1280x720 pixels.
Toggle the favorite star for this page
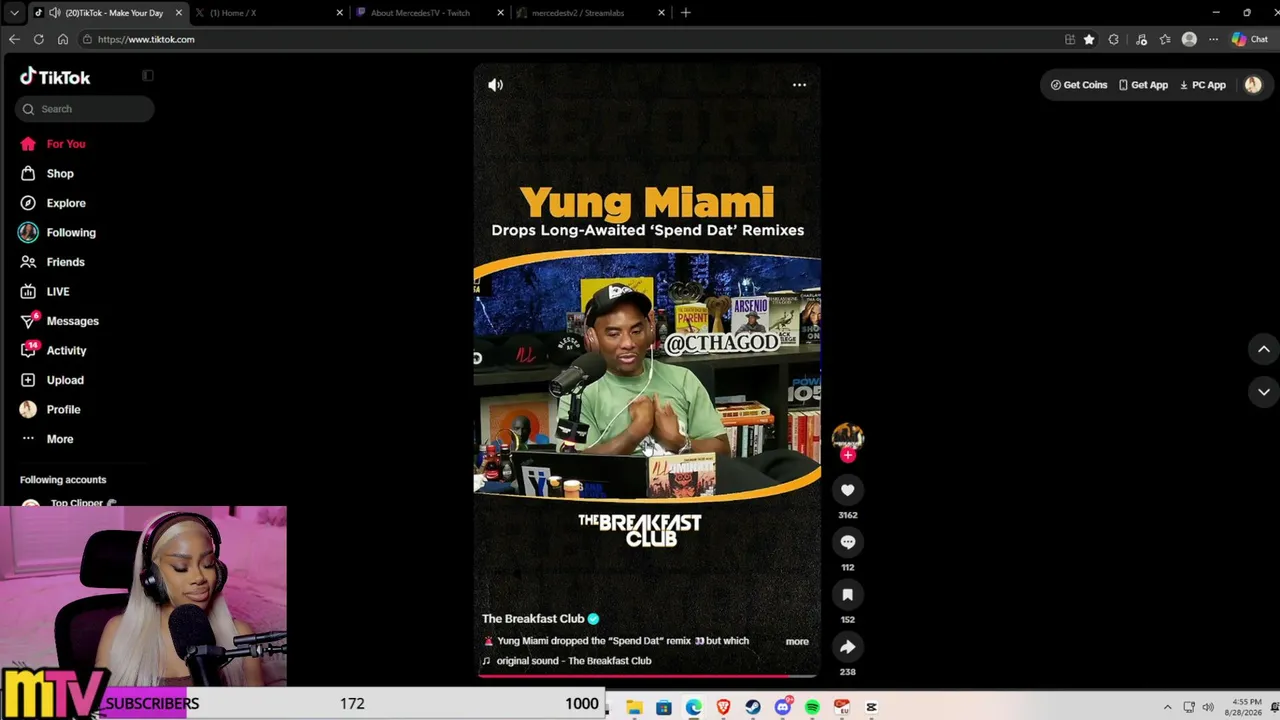click(x=1089, y=39)
